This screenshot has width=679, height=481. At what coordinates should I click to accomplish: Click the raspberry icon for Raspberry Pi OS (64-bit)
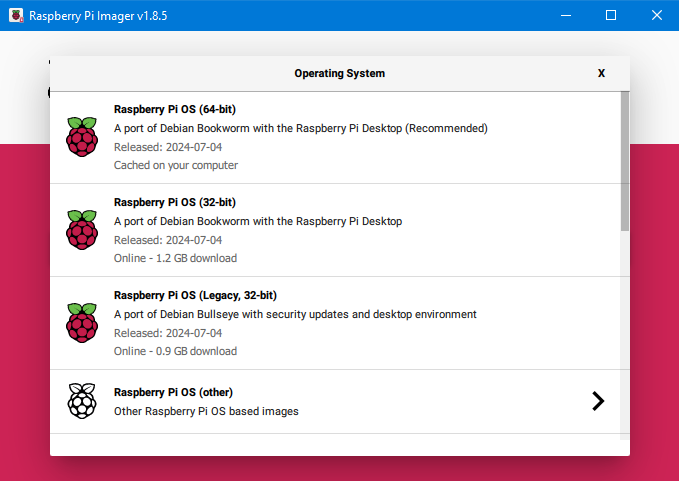pos(82,137)
